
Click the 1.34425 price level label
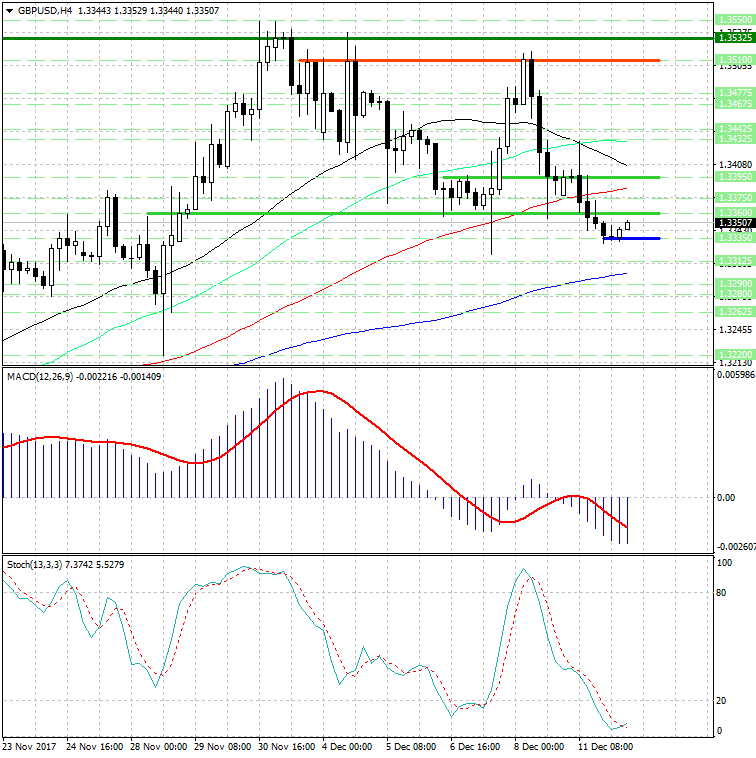735,129
